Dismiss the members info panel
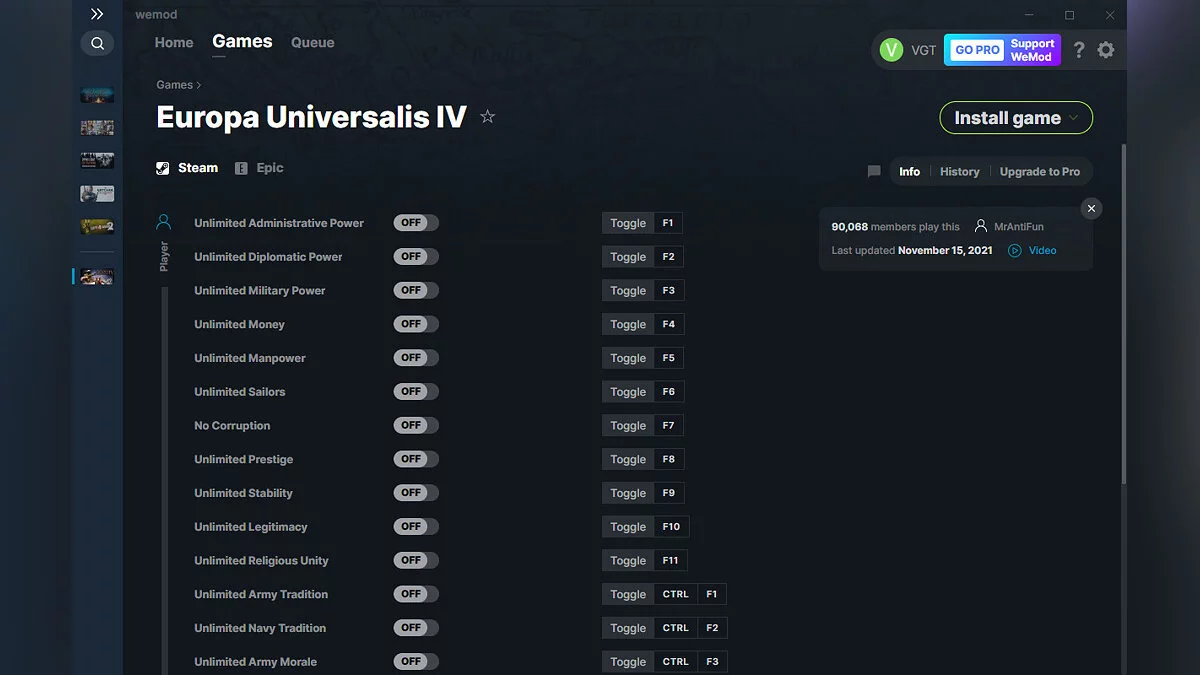Viewport: 1200px width, 675px height. pyautogui.click(x=1091, y=208)
